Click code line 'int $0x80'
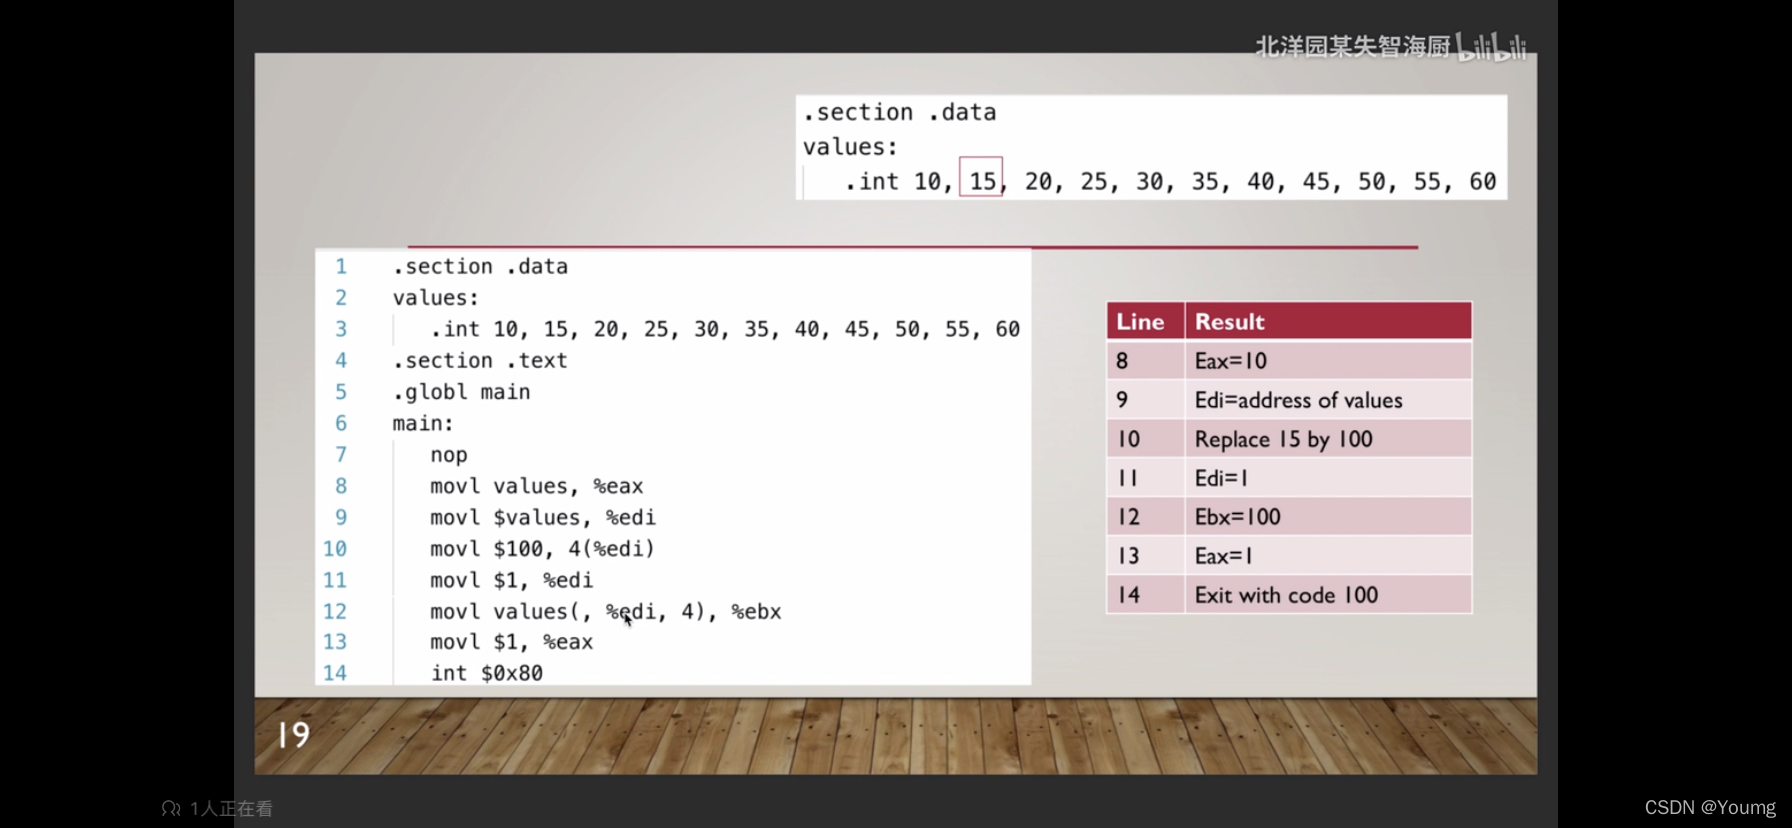The image size is (1792, 828). tap(486, 673)
